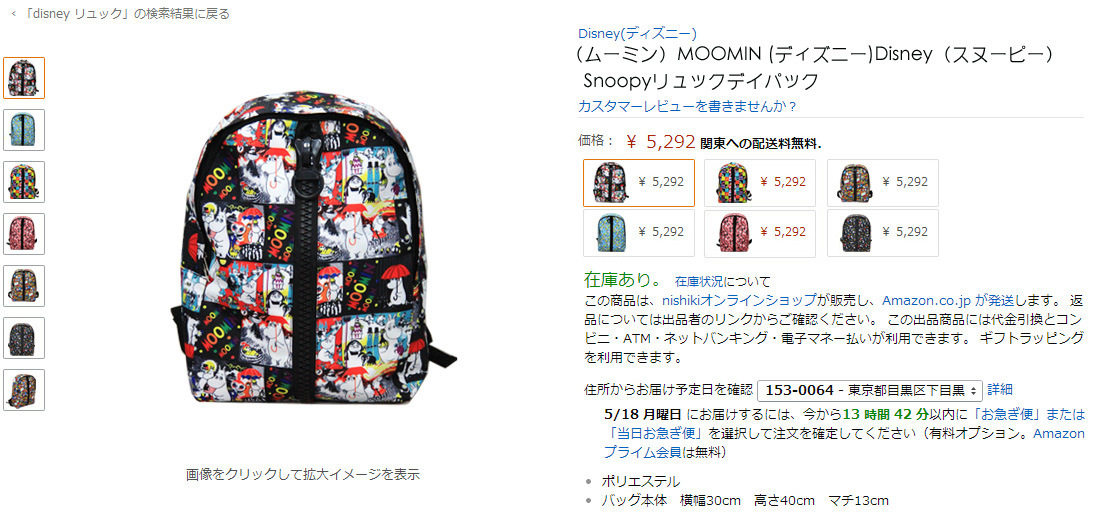
Task: Open the 153-0064 delivery address dropdown
Action: [x=870, y=390]
